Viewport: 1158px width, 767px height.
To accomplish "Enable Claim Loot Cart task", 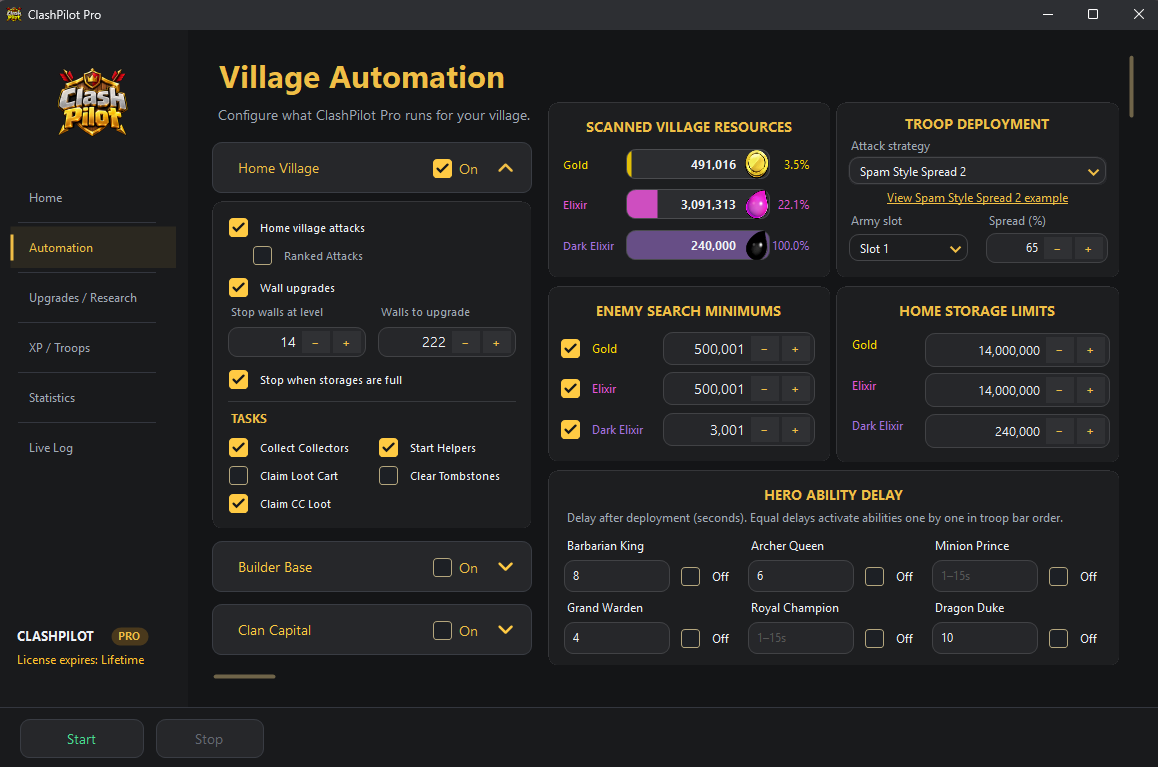I will [239, 475].
